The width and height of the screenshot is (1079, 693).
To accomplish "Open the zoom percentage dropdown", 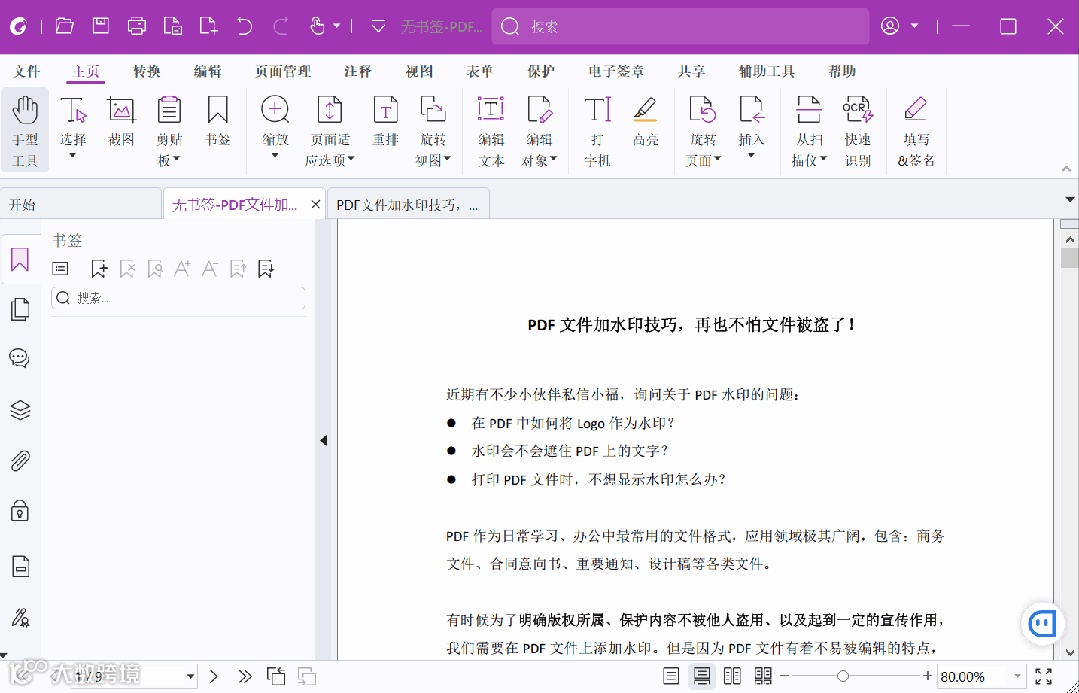I will [x=1017, y=676].
